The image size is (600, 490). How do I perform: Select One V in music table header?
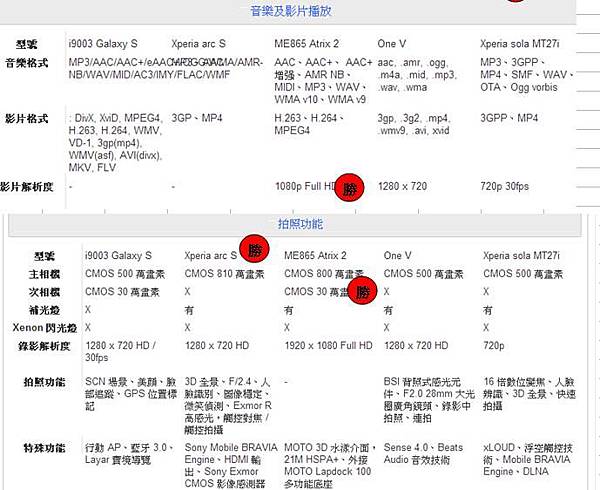pos(391,44)
